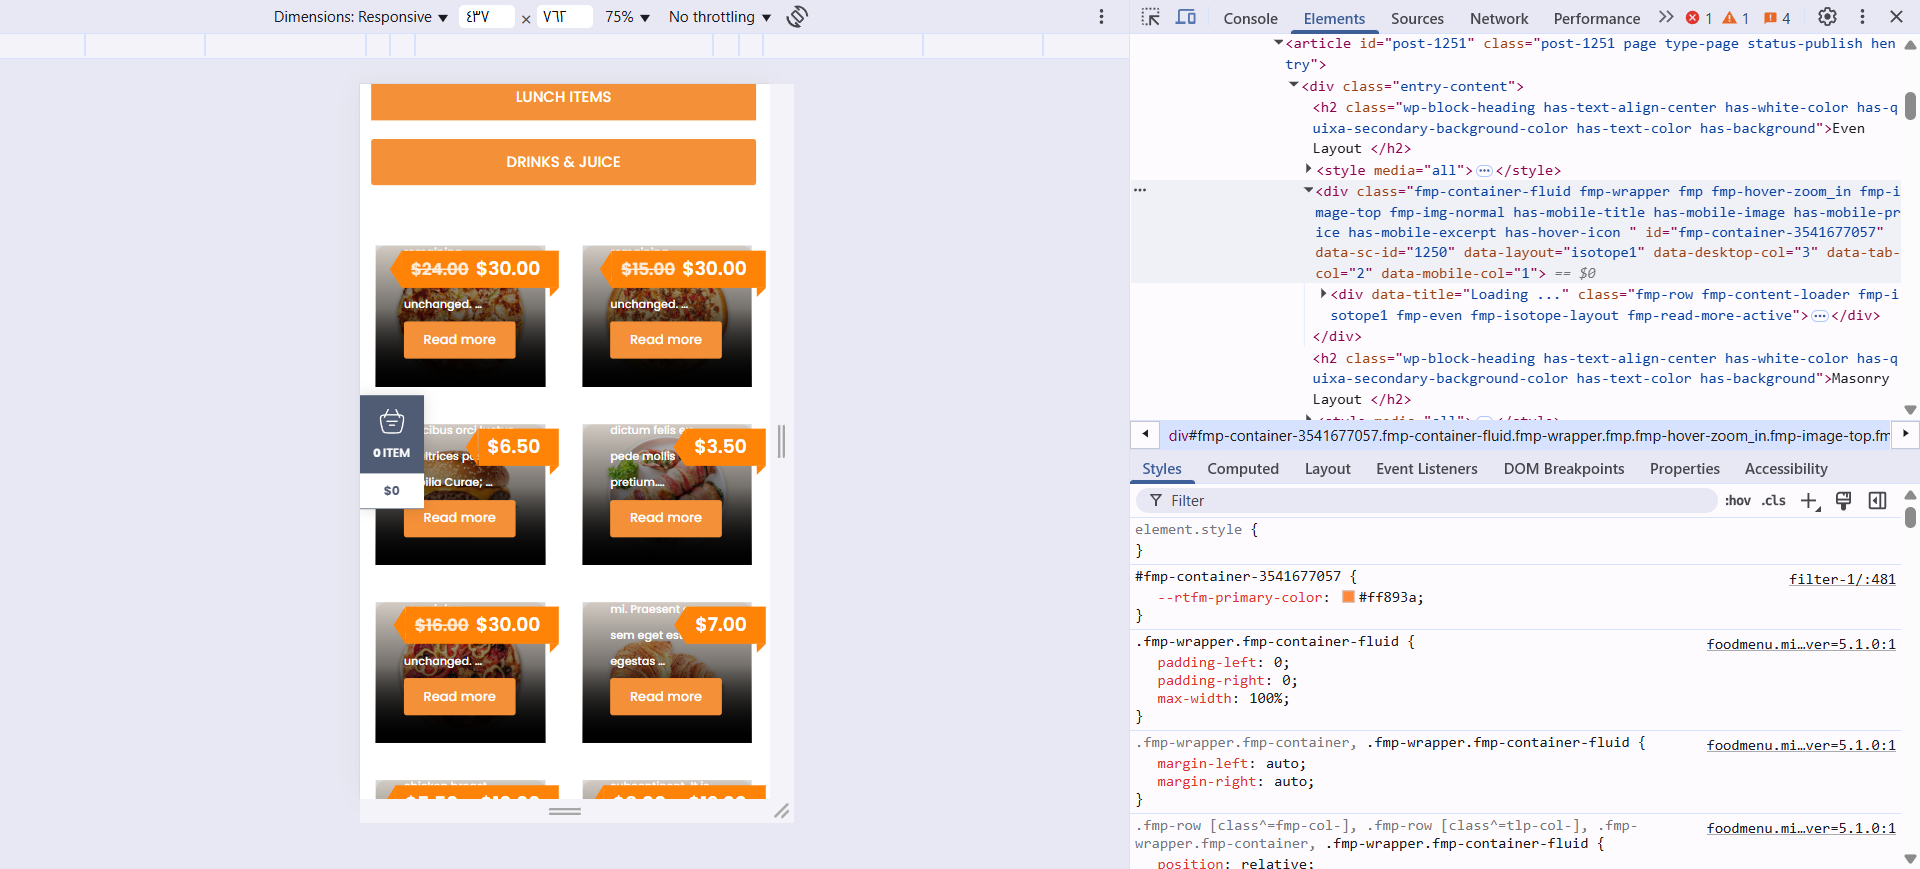1920x869 pixels.
Task: Click the Filter styles input field
Action: [x=1430, y=501]
